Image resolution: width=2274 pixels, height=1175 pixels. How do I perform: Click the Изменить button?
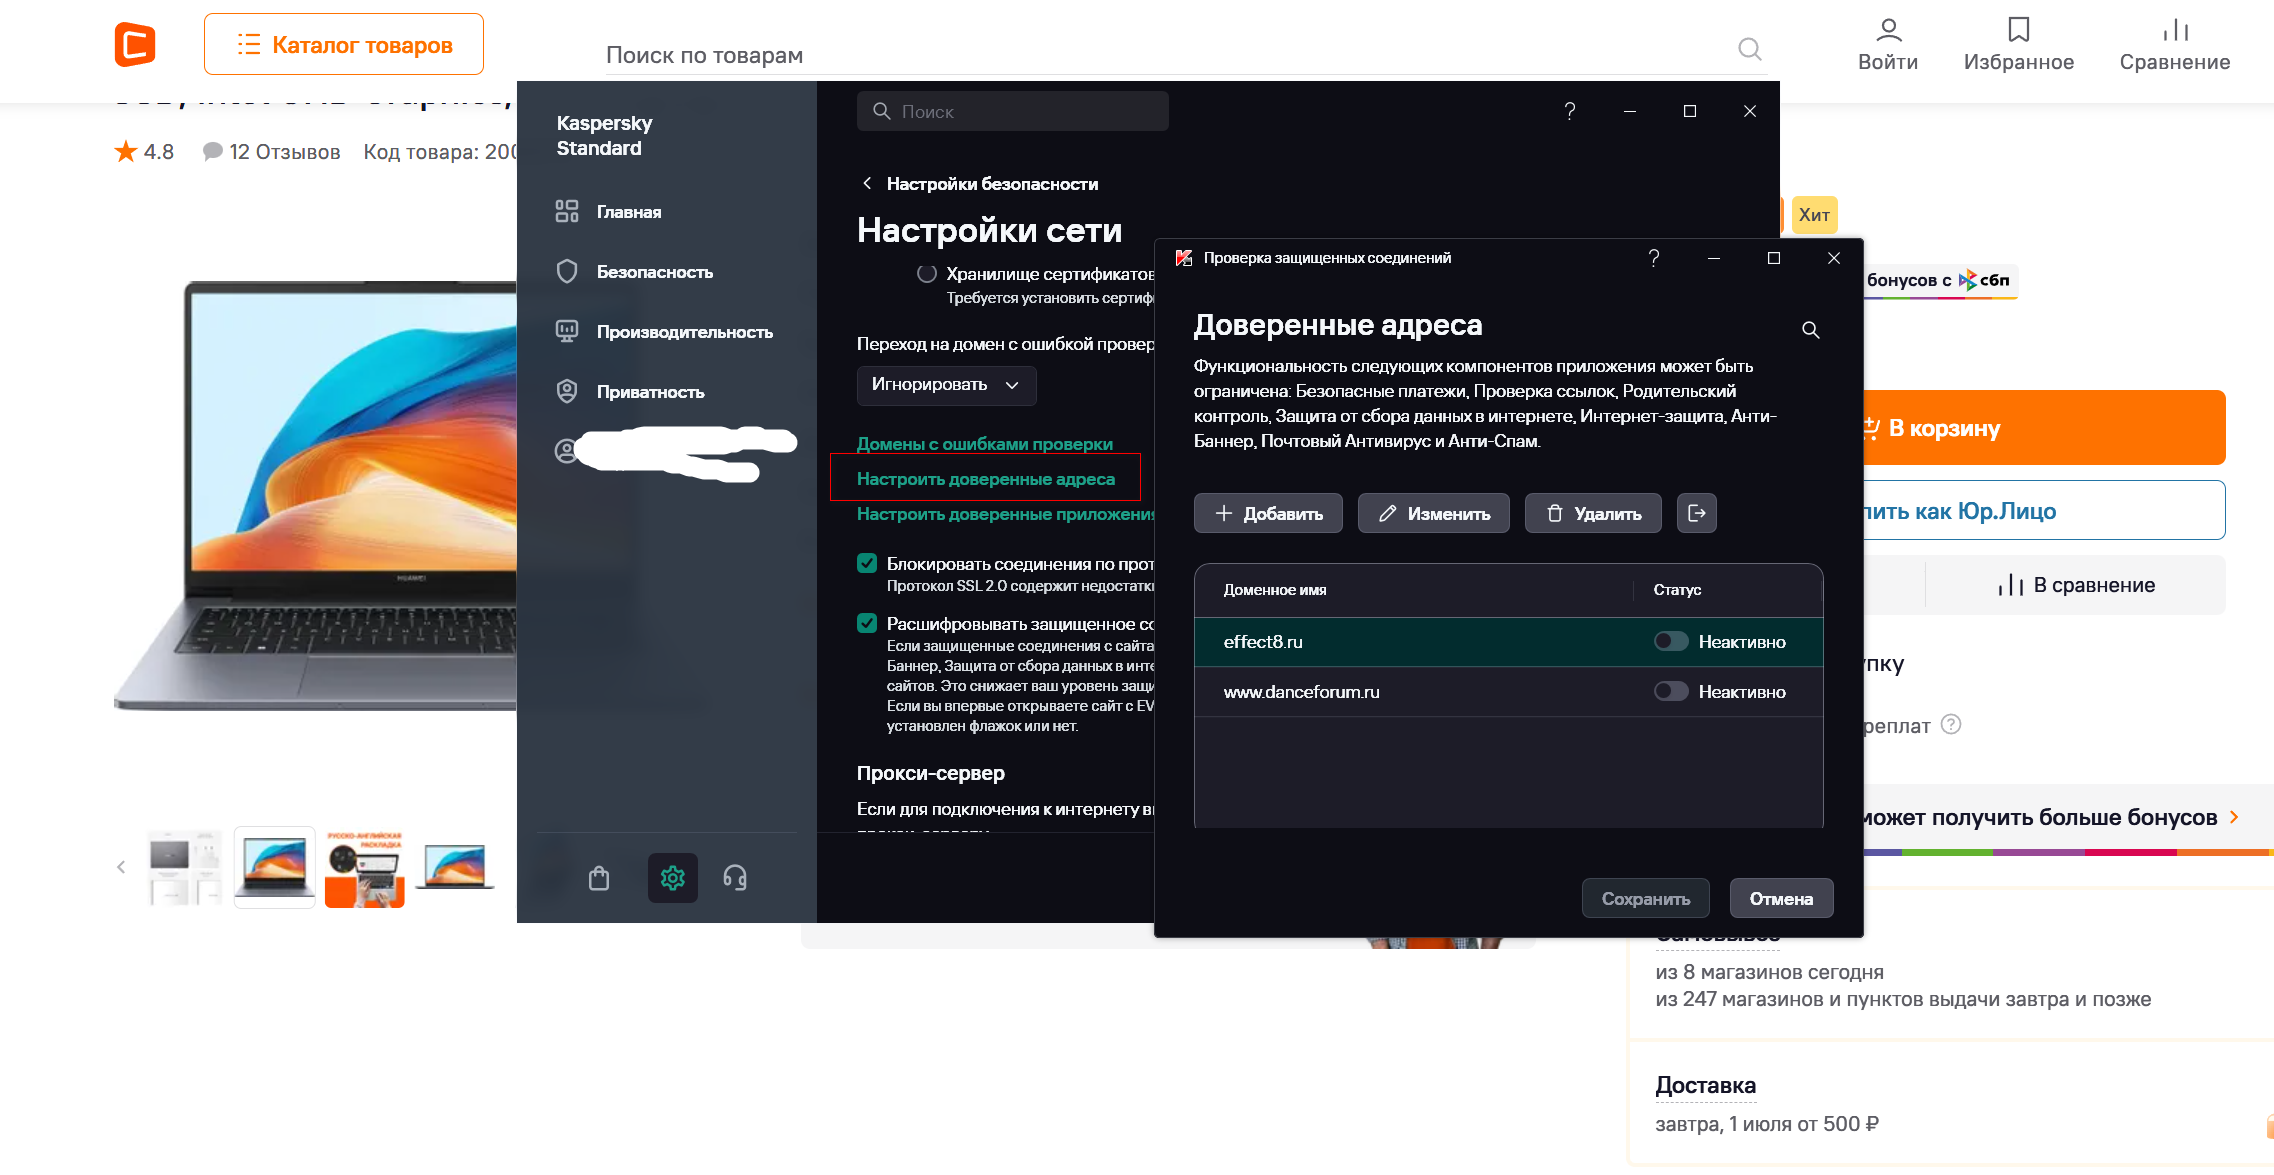click(1434, 513)
